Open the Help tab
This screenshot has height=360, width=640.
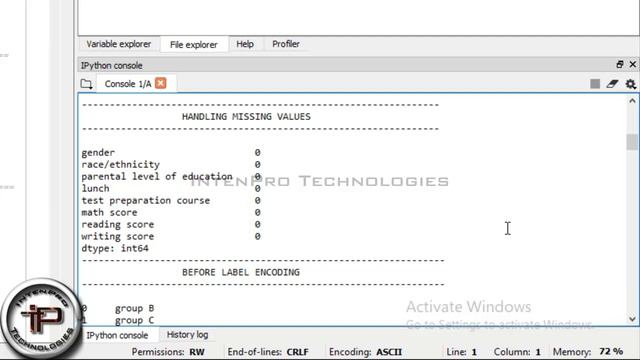245,44
